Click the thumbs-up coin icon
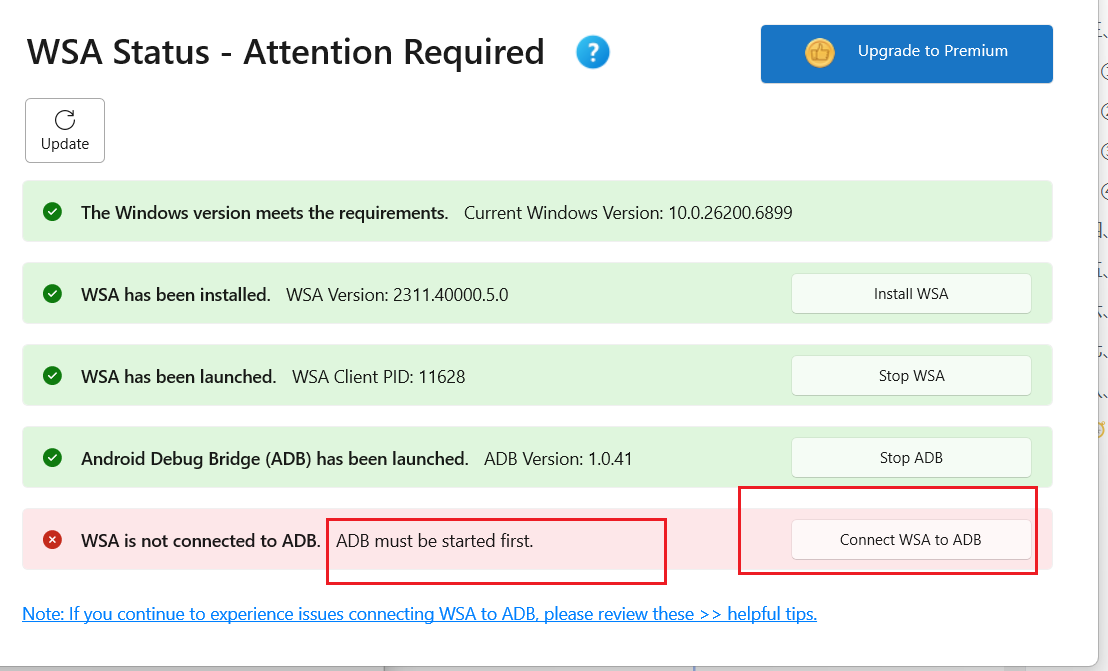Image resolution: width=1108 pixels, height=671 pixels. pos(820,52)
